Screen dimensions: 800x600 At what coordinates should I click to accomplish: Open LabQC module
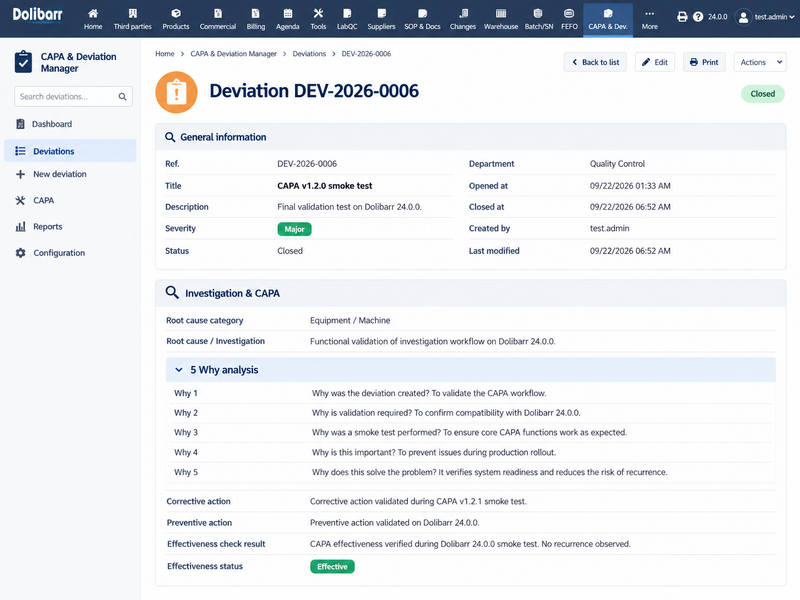click(347, 19)
